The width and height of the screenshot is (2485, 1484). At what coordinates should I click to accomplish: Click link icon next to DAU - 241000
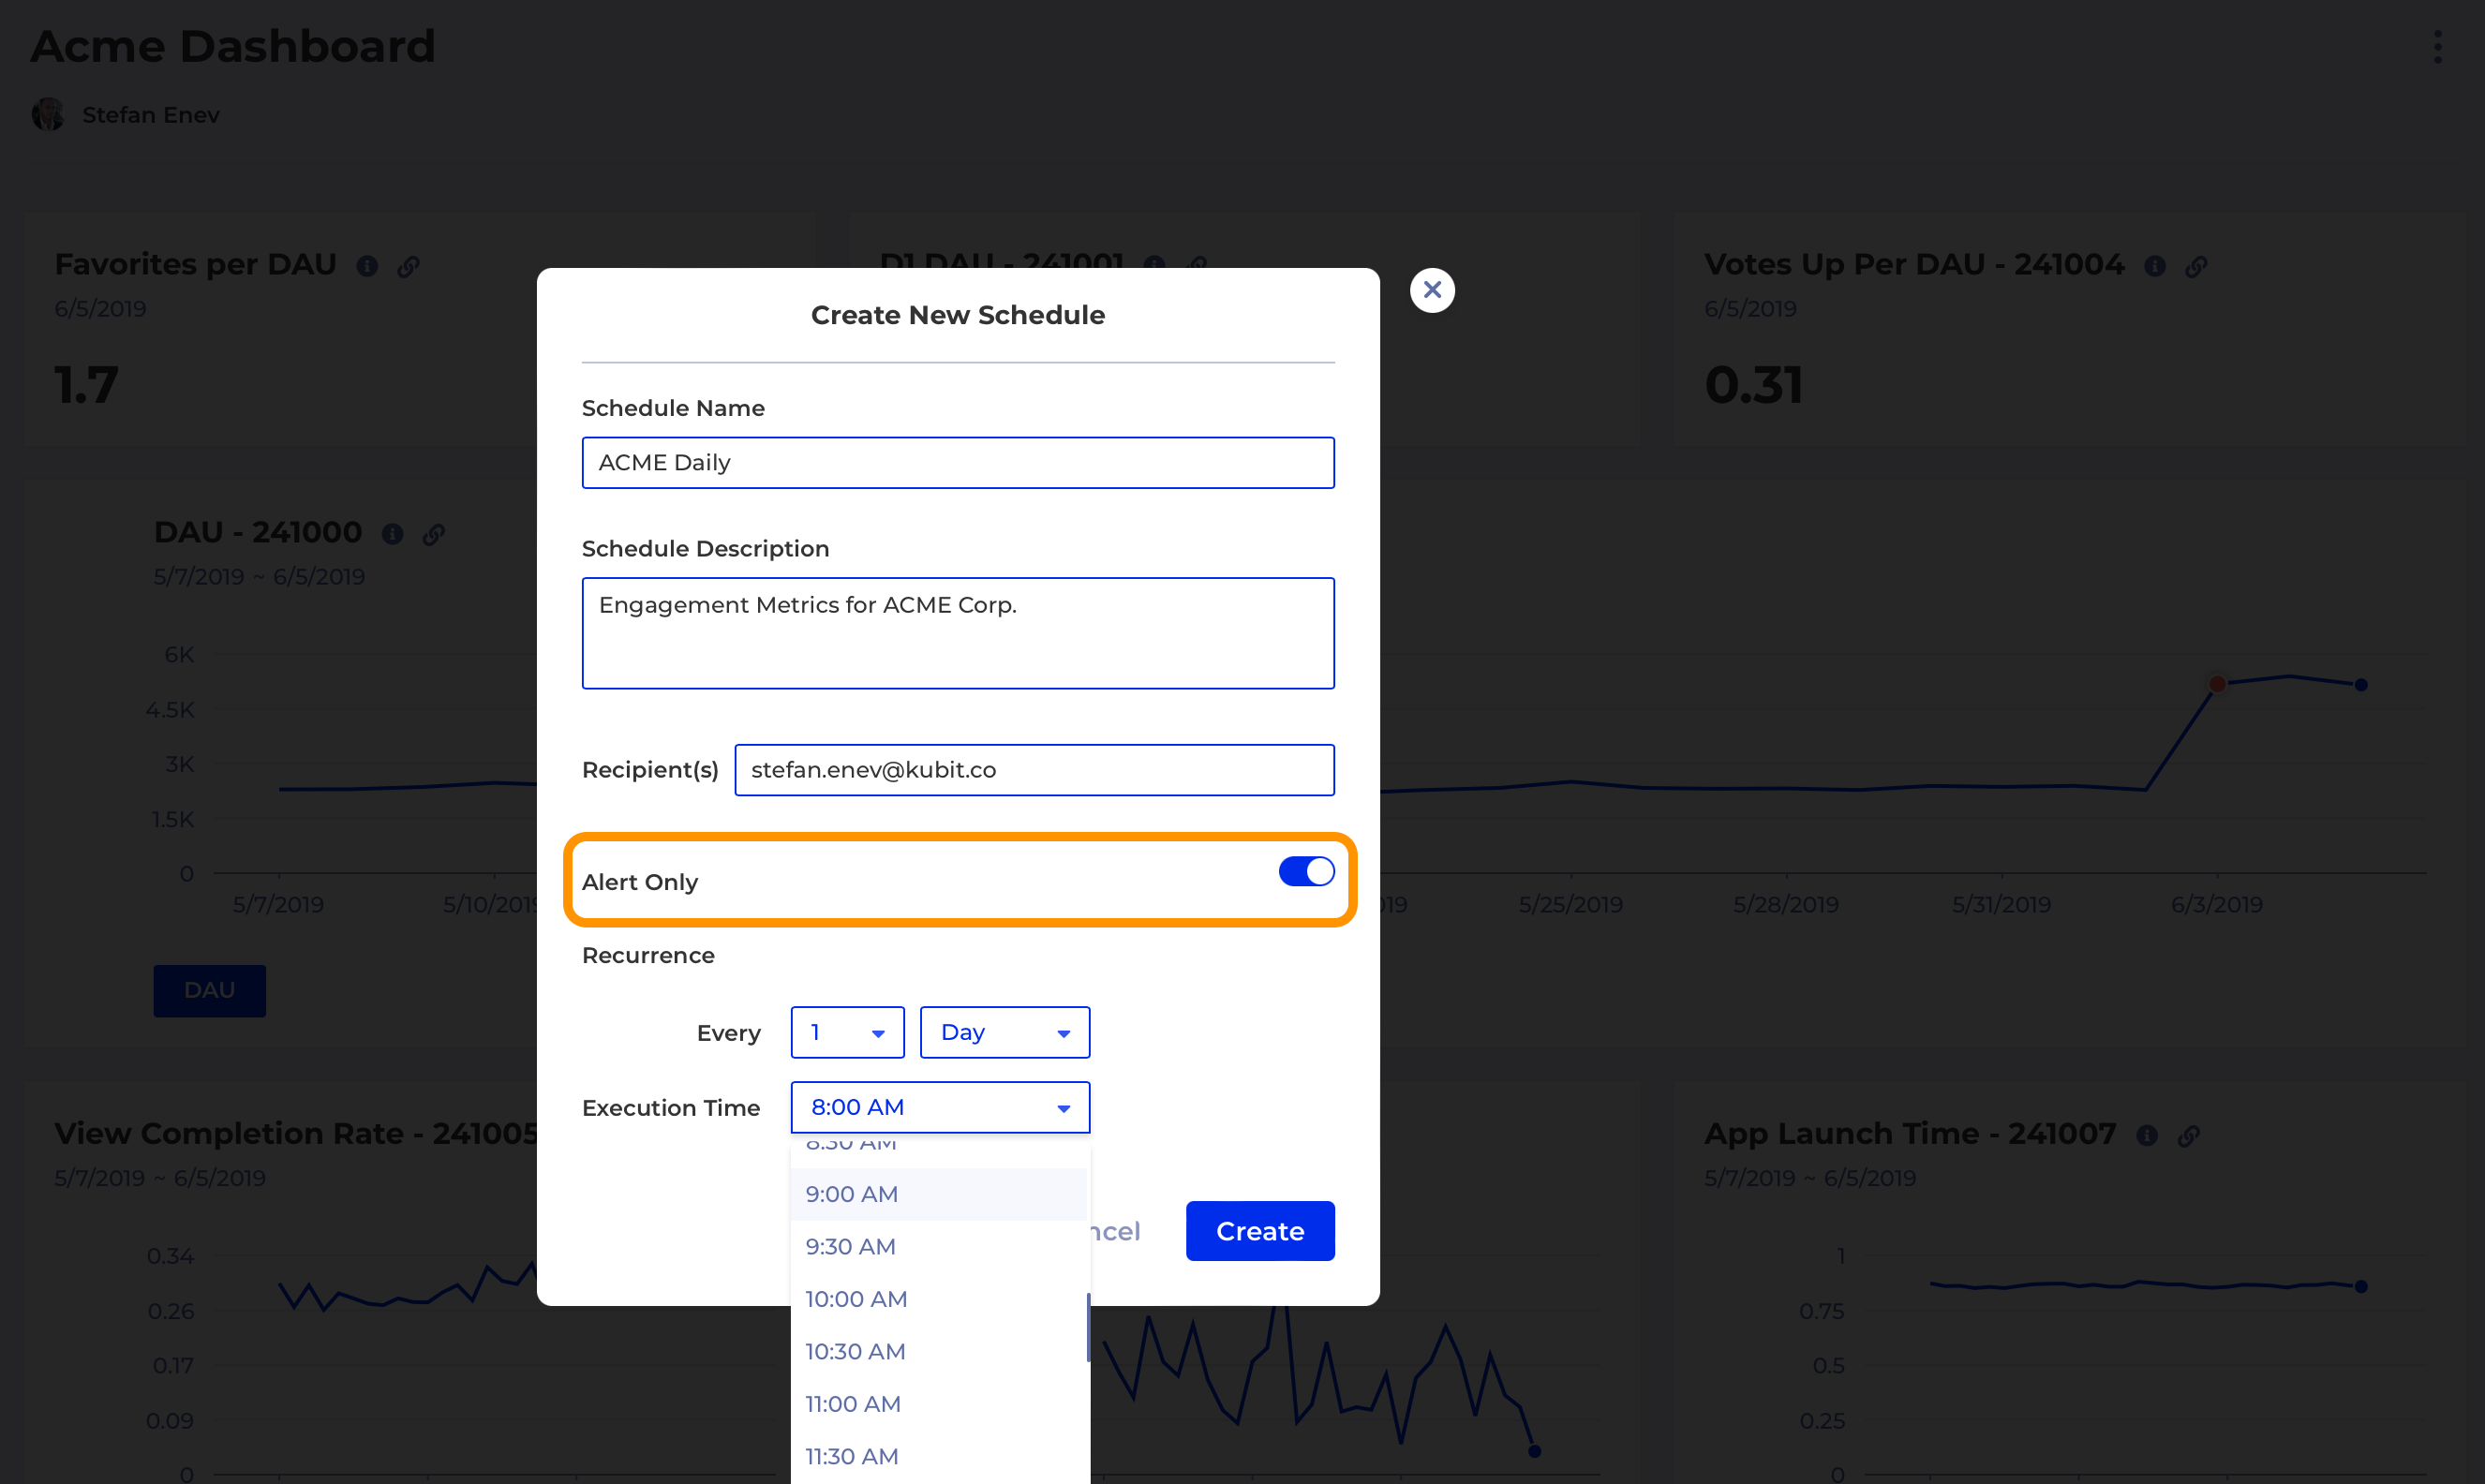[x=433, y=534]
